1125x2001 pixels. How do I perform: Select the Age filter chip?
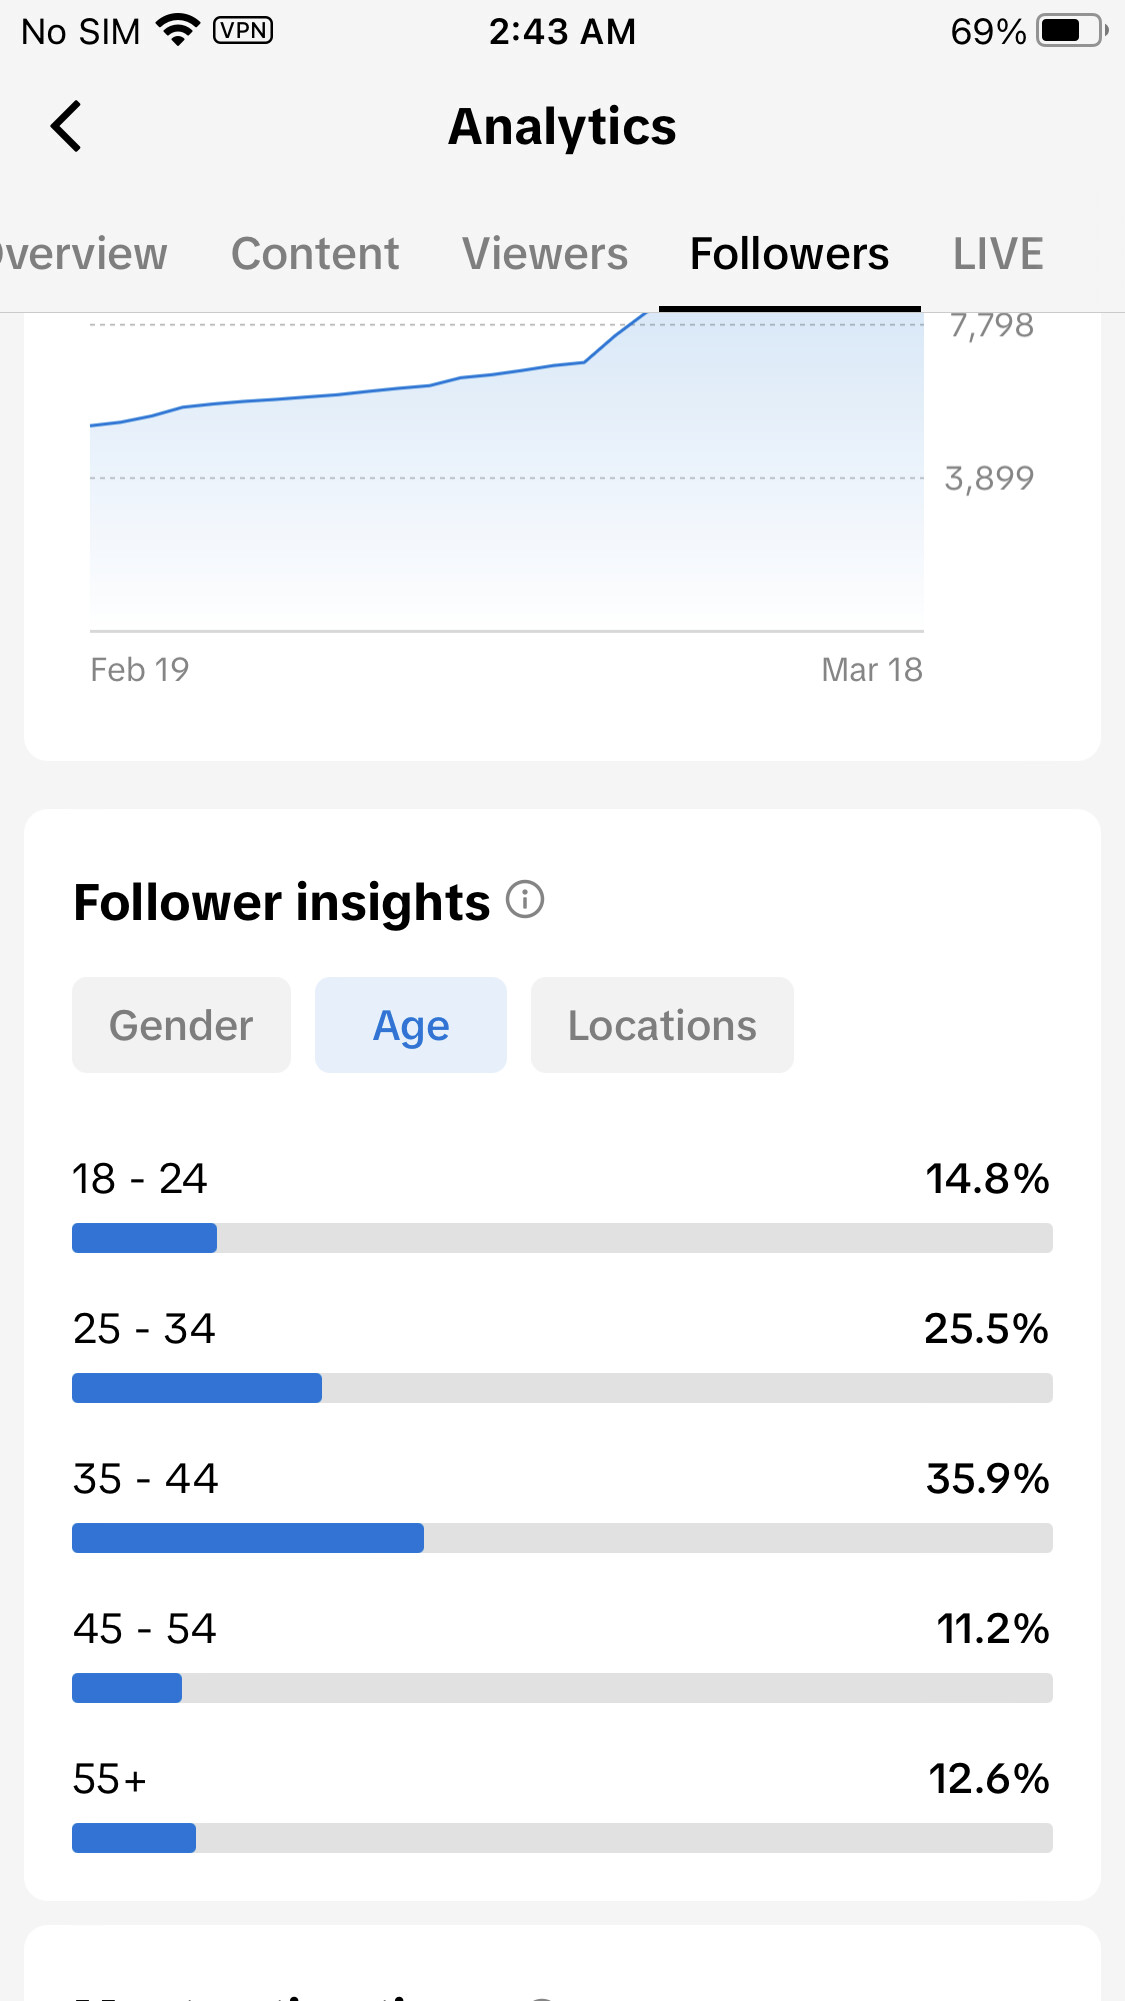point(411,1025)
